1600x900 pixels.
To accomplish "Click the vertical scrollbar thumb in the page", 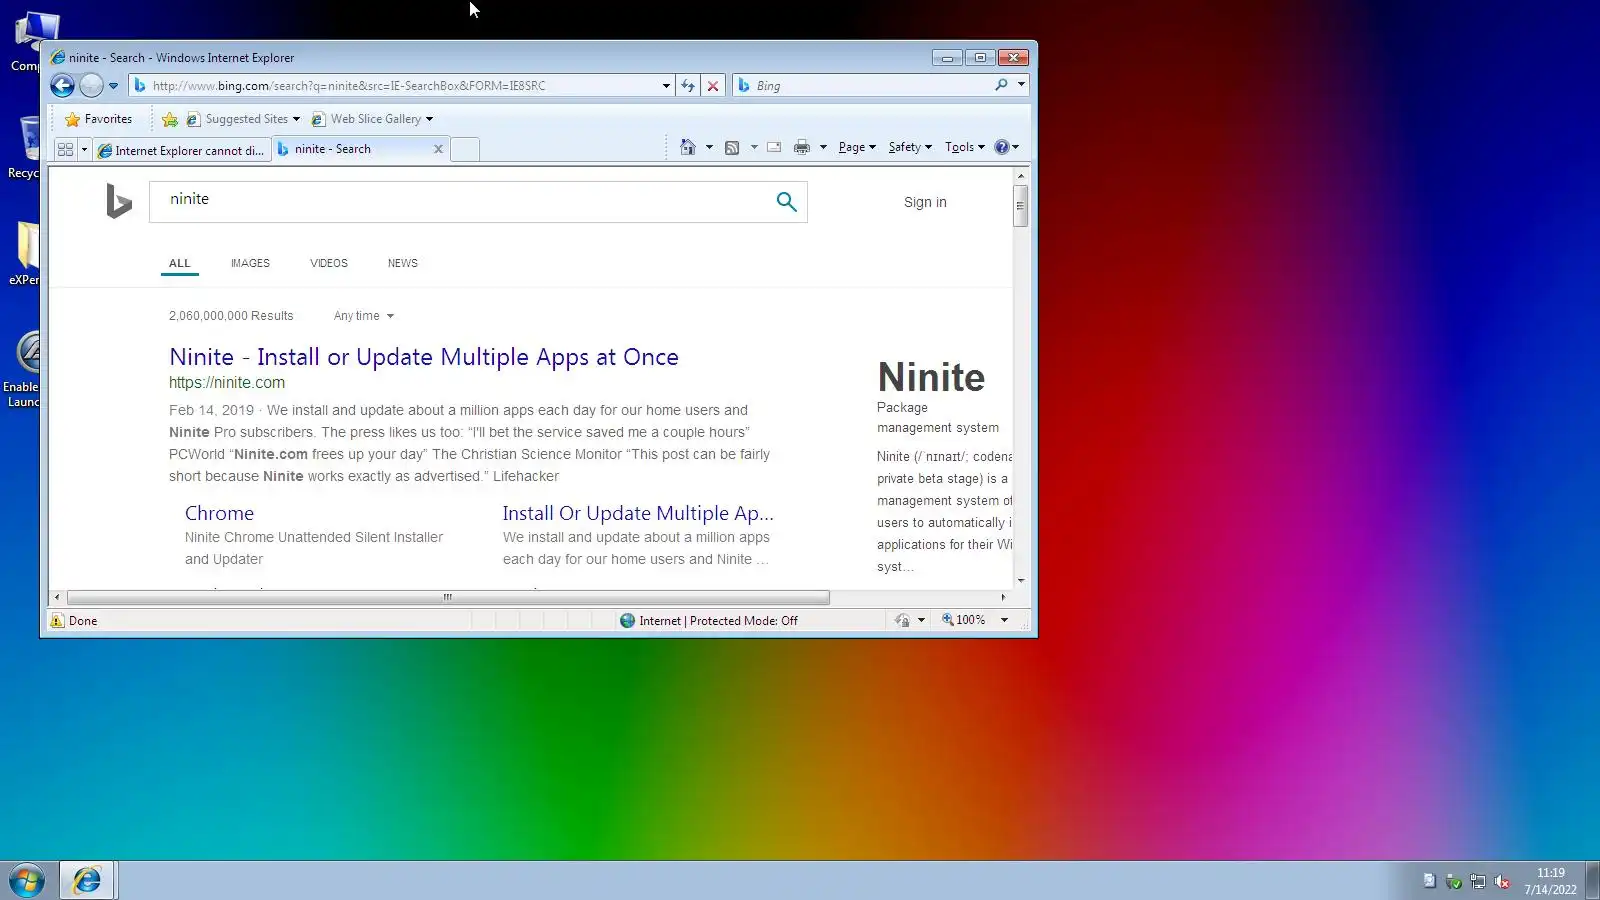I will tap(1020, 206).
